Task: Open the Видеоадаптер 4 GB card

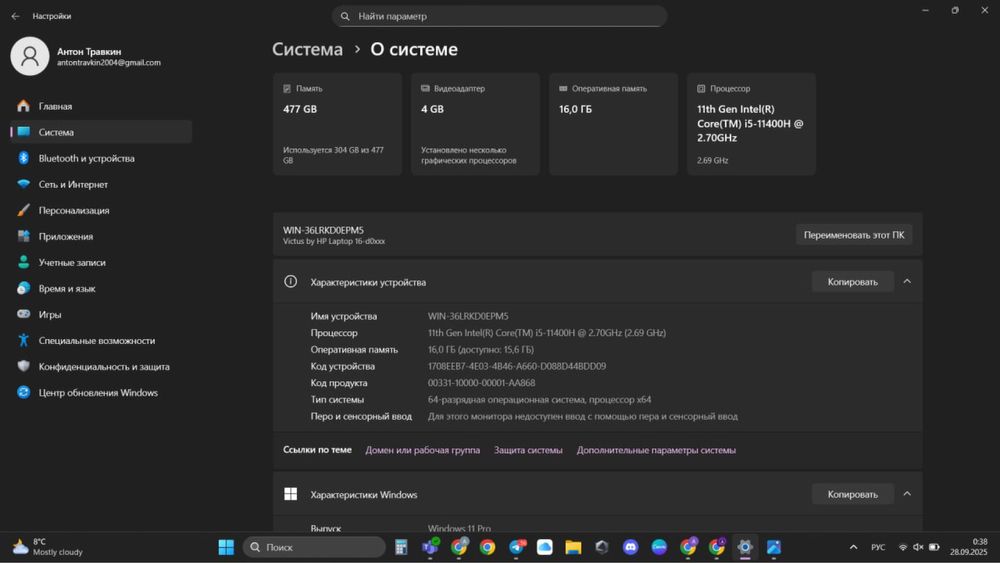Action: tap(475, 124)
